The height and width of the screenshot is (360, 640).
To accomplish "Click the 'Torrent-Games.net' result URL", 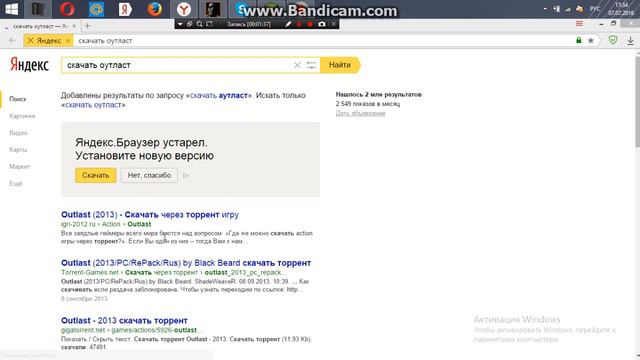I will (90, 272).
